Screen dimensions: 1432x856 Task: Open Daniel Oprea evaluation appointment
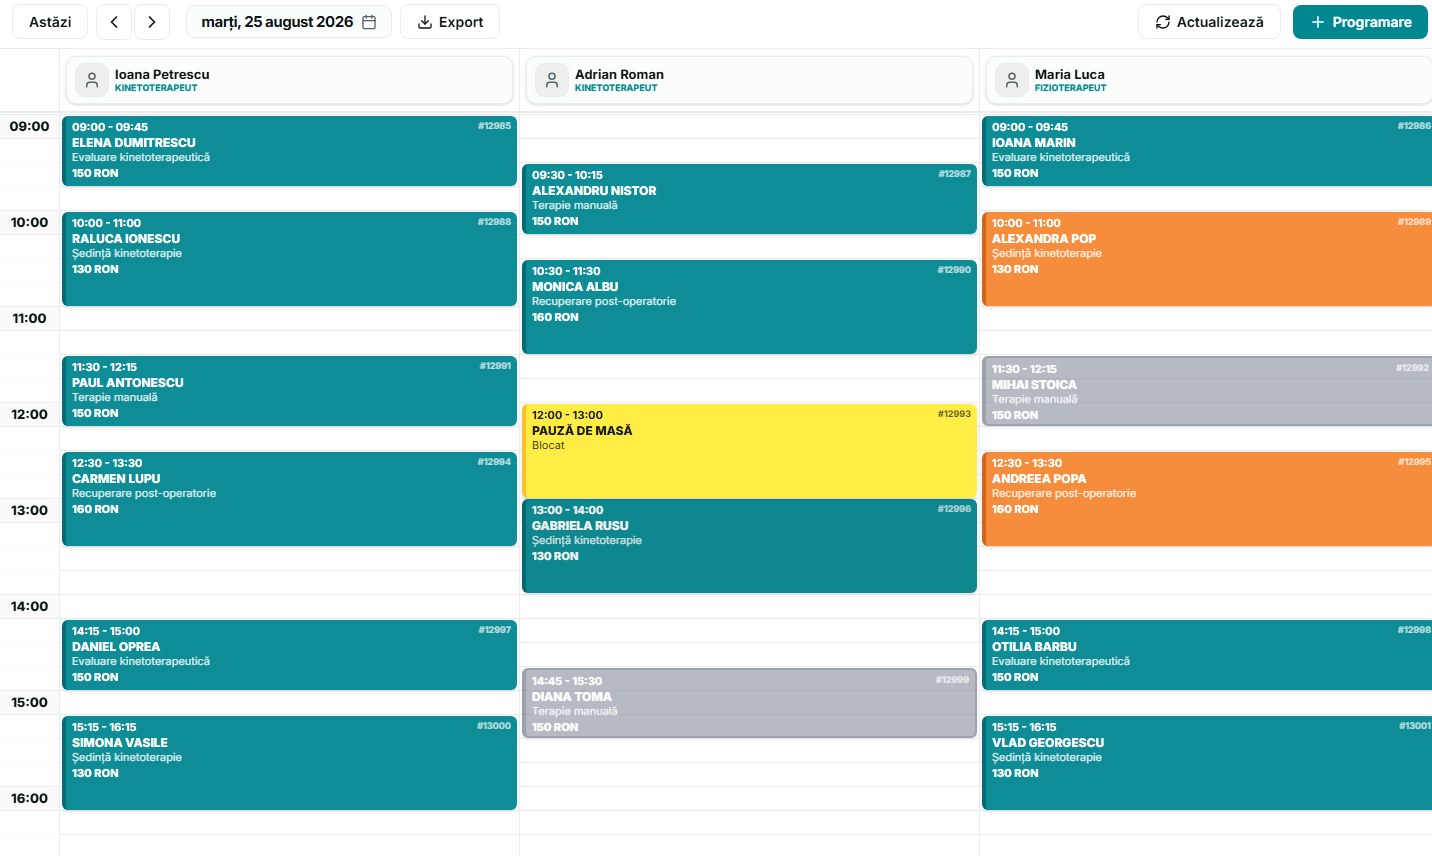(x=289, y=655)
